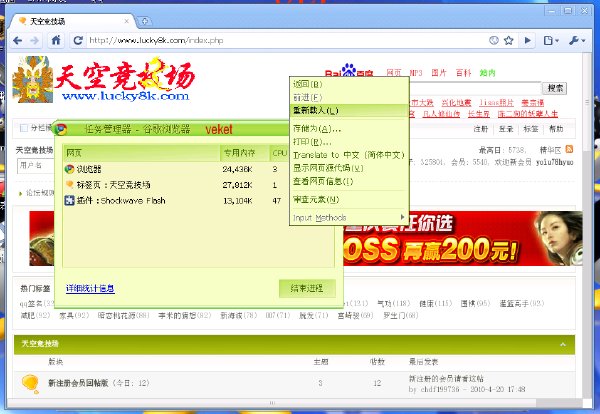Click the browser back arrow
The image size is (600, 414).
click(x=18, y=41)
